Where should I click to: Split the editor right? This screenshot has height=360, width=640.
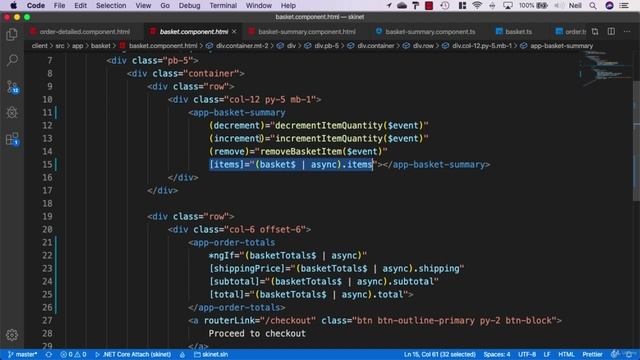611,31
